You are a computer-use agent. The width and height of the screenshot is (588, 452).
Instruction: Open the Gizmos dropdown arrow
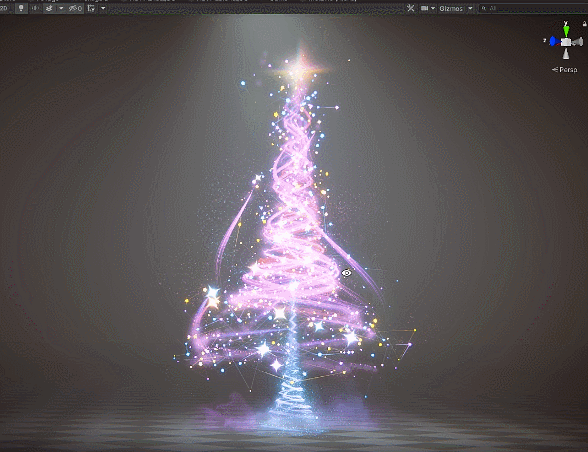click(470, 8)
